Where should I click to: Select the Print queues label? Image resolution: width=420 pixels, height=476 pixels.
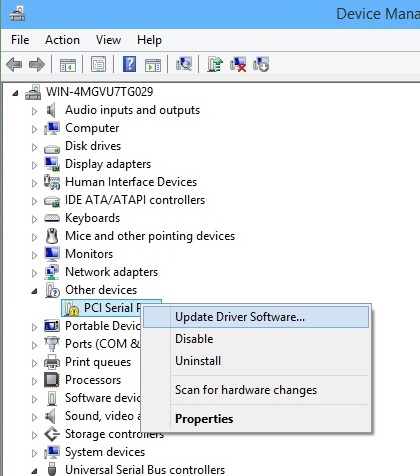point(98,362)
